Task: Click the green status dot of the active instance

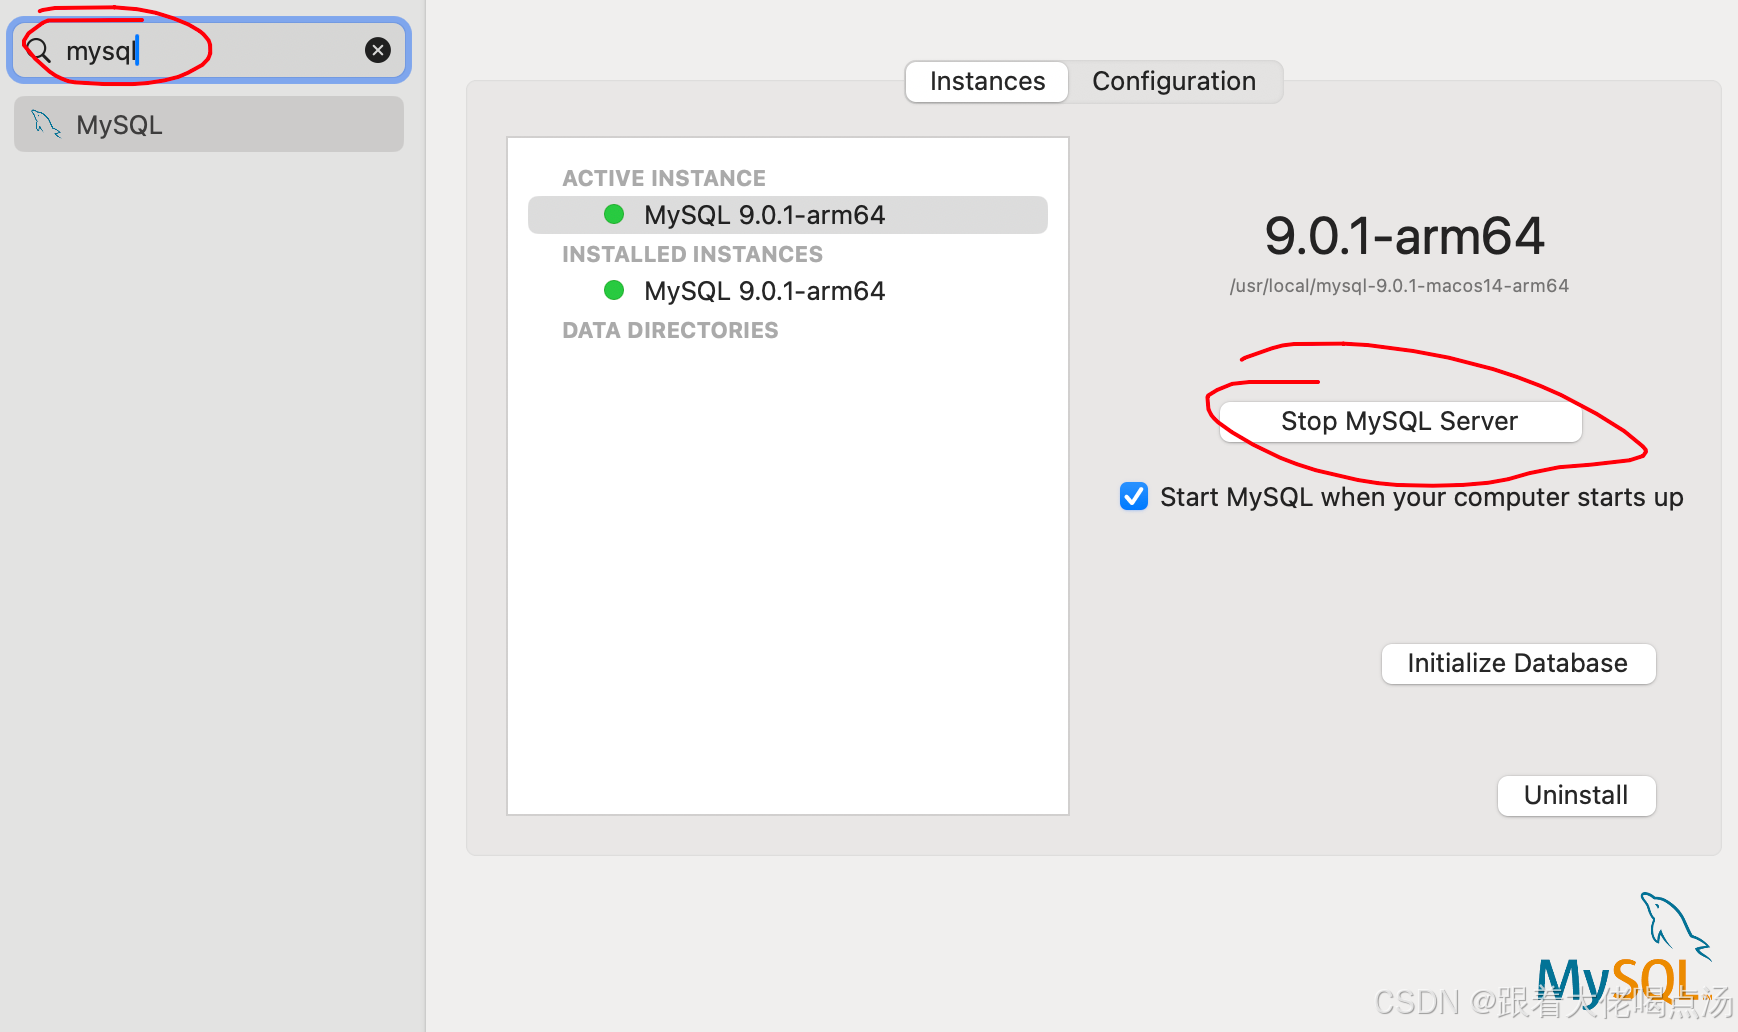Action: [x=614, y=214]
